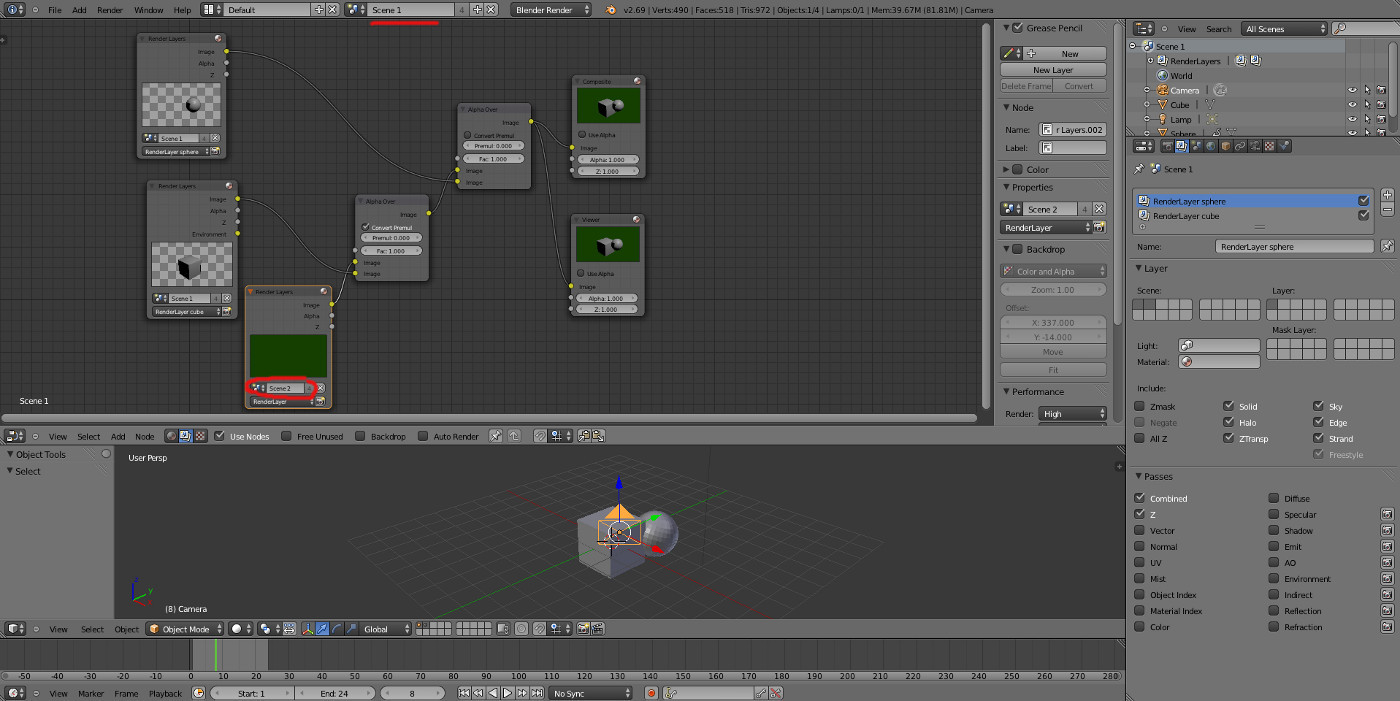Viewport: 1400px width, 701px height.
Task: Open the Global orientation dropdown
Action: [x=386, y=629]
